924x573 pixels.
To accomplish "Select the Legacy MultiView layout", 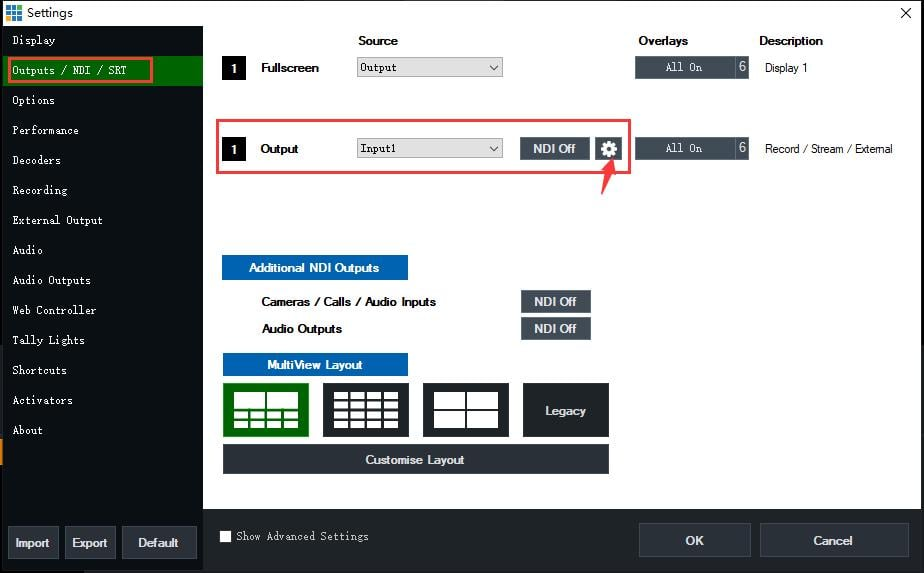I will 565,410.
